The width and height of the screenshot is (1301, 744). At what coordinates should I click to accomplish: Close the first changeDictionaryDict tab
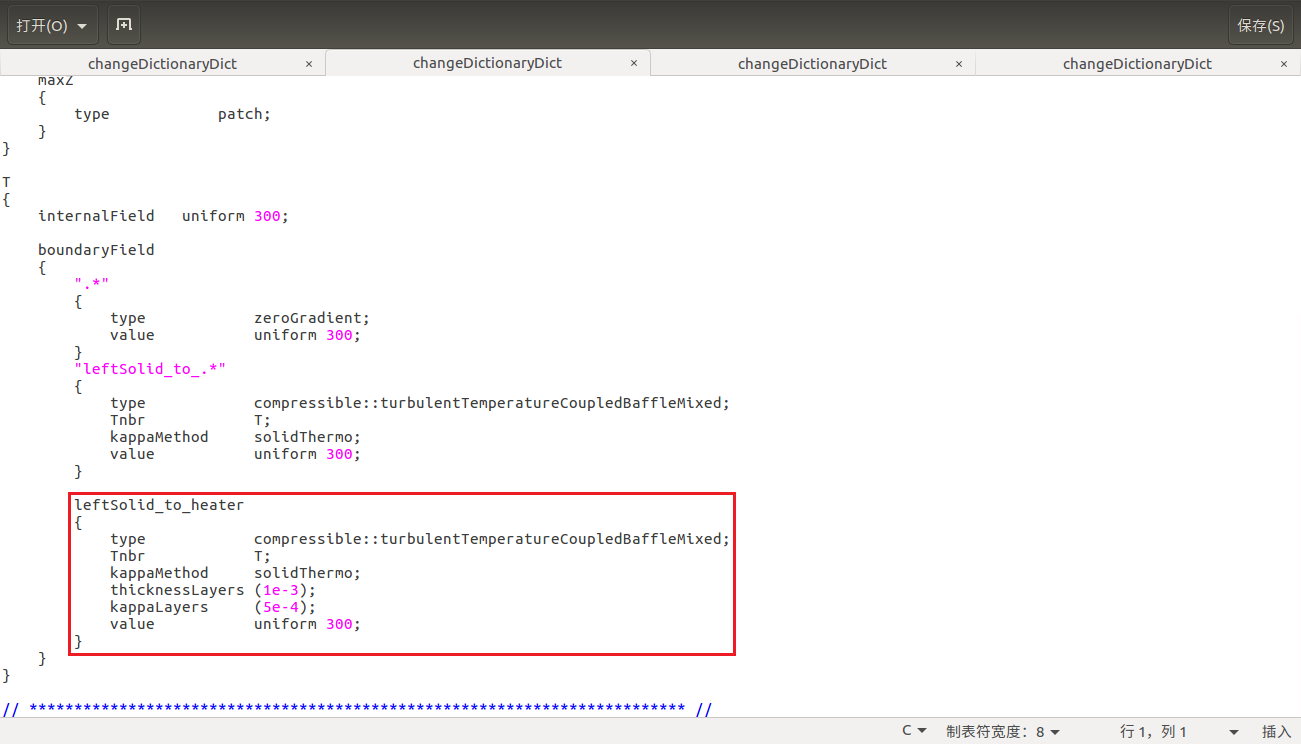(x=309, y=64)
